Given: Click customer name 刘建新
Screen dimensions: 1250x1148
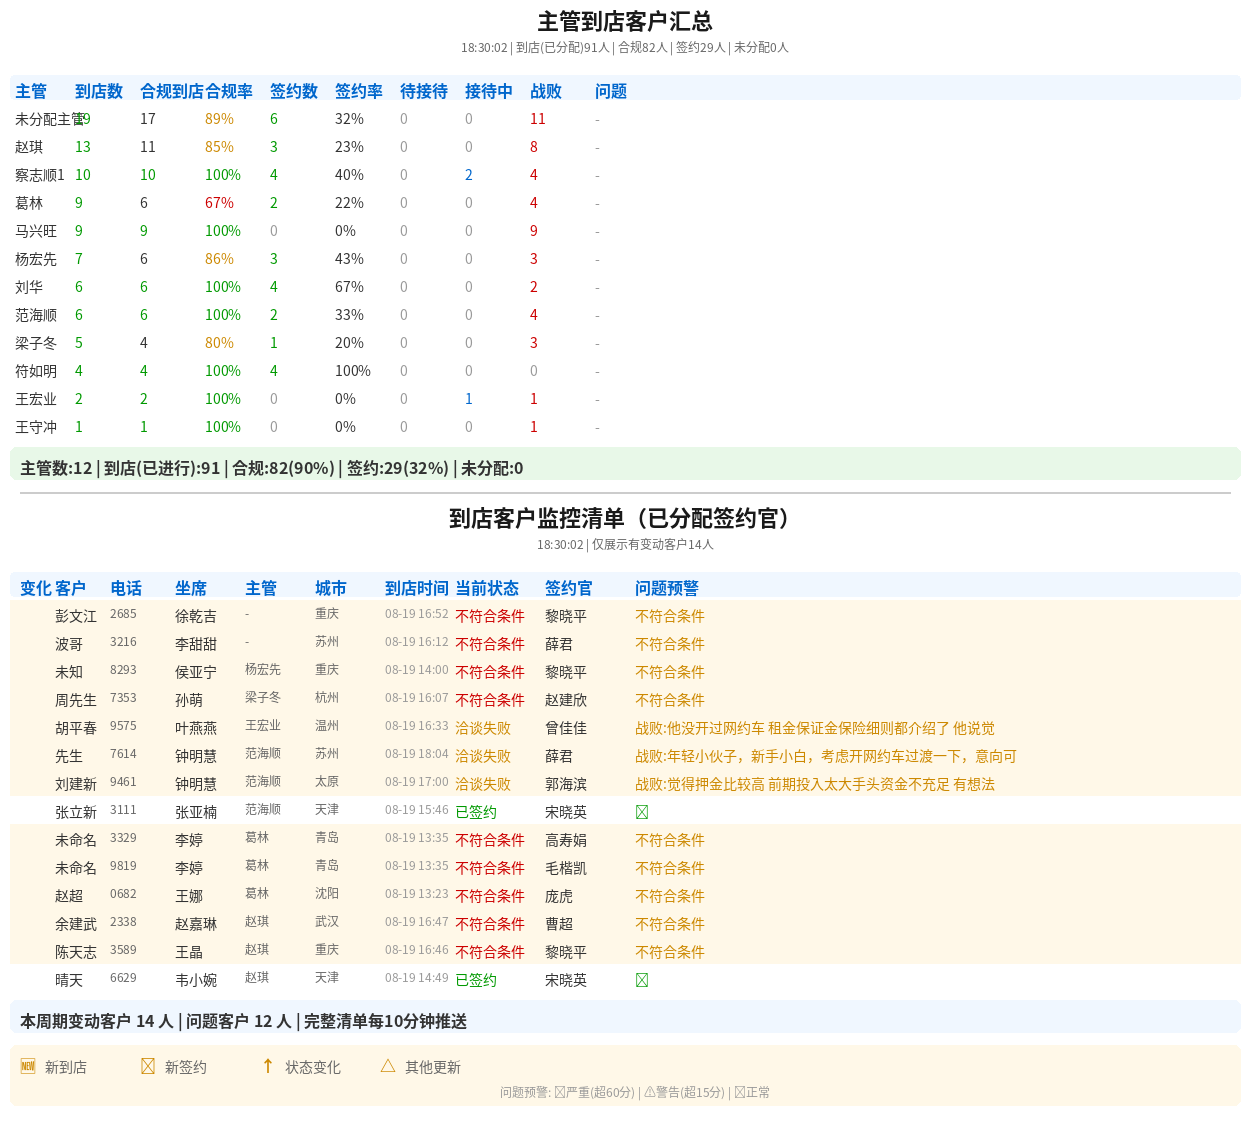Looking at the screenshot, I should point(76,784).
